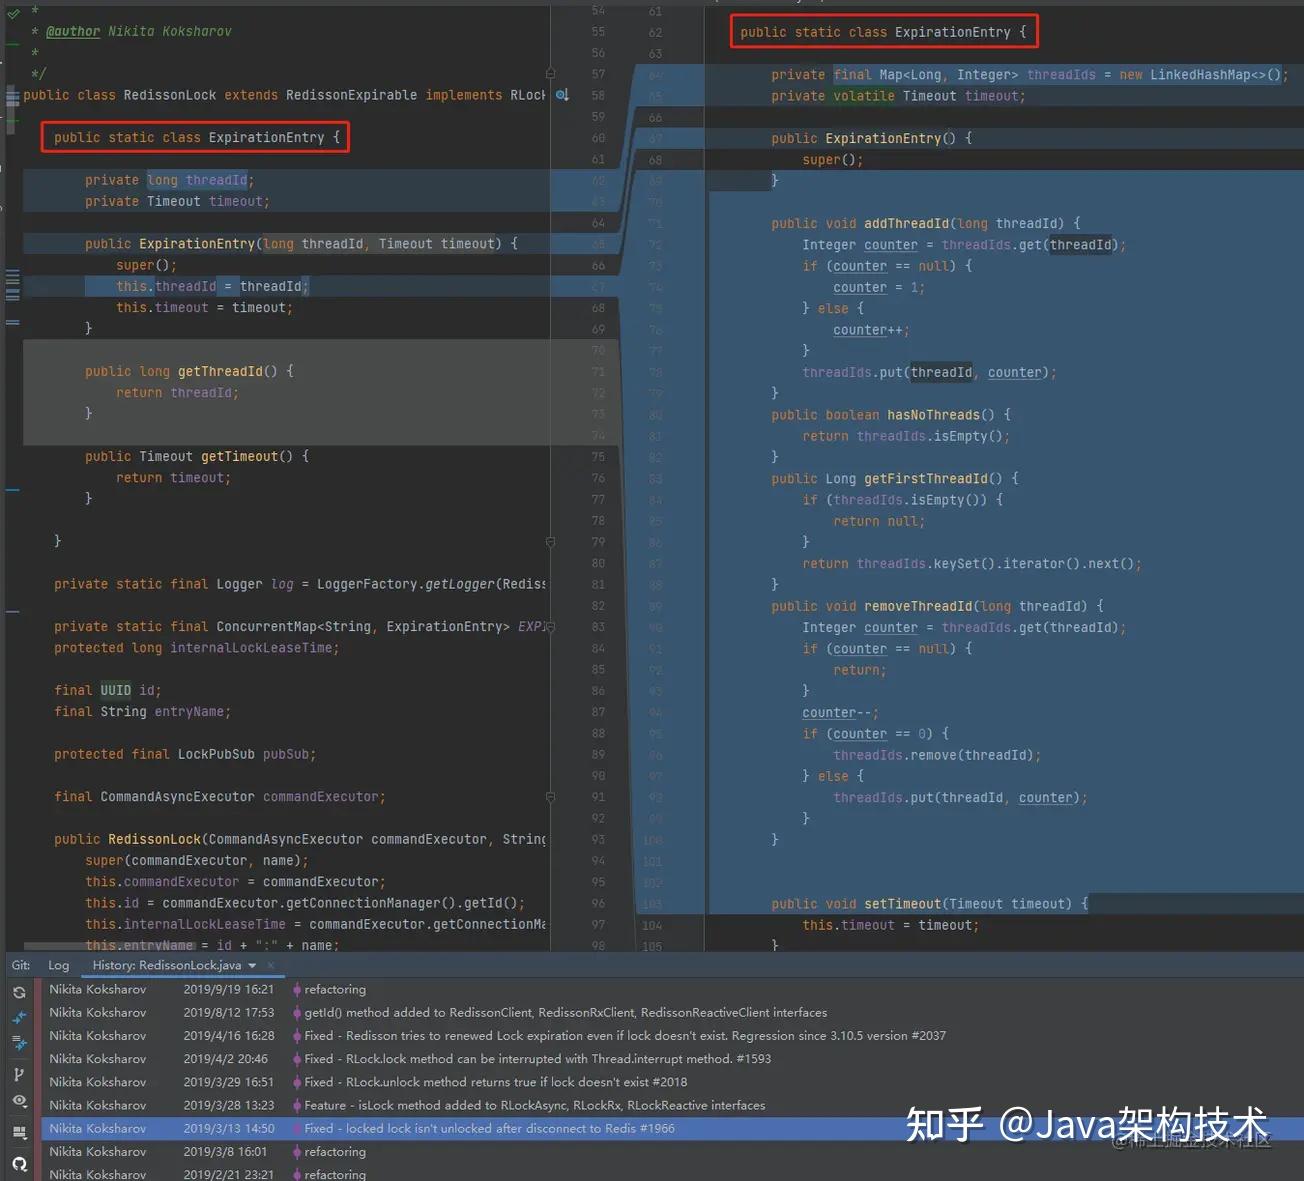Collapse the RedissonLock class fold marker
1304x1181 pixels.
click(10, 97)
